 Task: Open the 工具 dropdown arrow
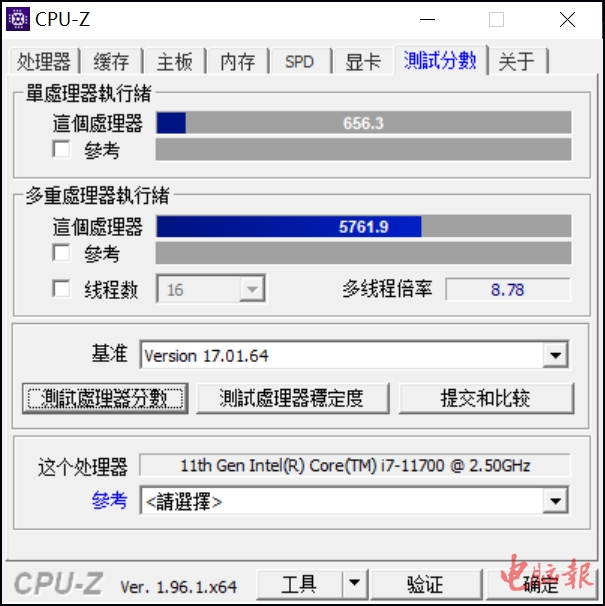[x=354, y=583]
